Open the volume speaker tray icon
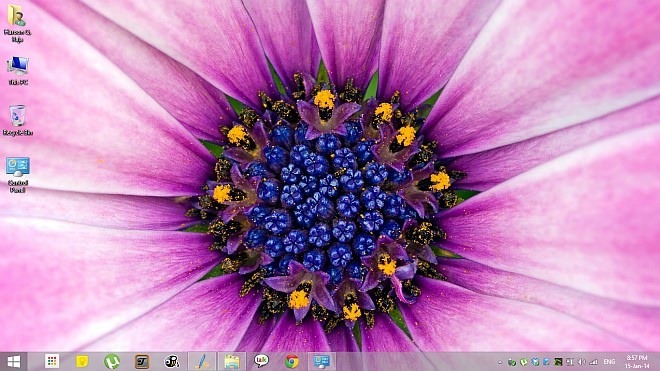Image resolution: width=660 pixels, height=371 pixels. [581, 362]
